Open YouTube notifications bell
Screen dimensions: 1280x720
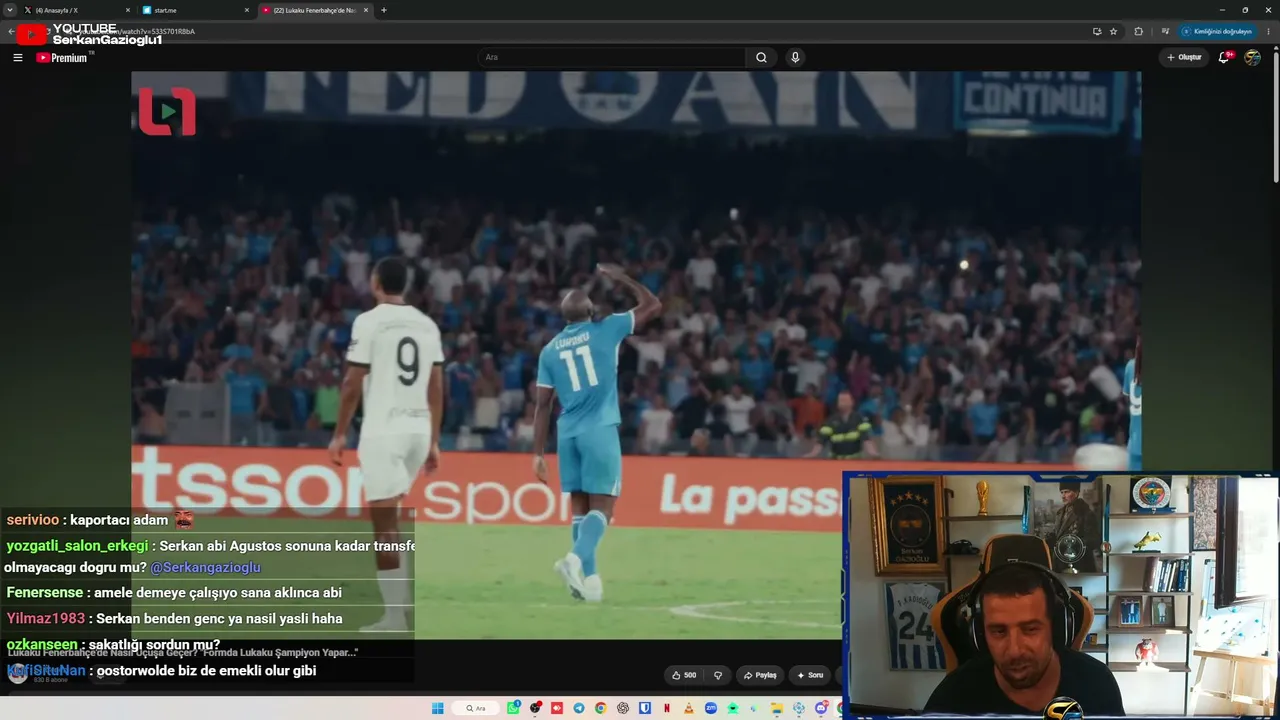click(1224, 57)
